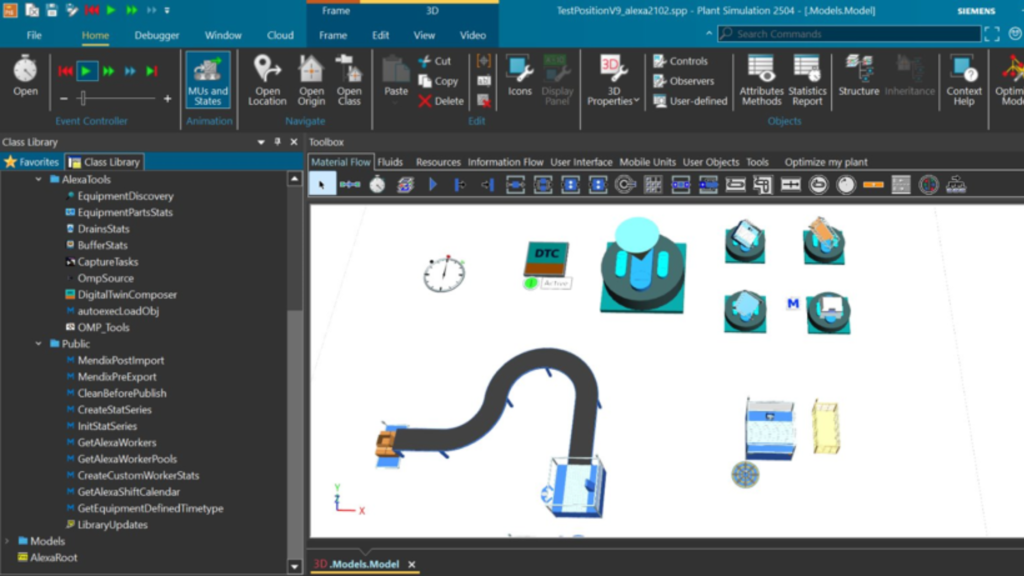This screenshot has height=576, width=1024.
Task: Open the Icons editor
Action: point(520,77)
